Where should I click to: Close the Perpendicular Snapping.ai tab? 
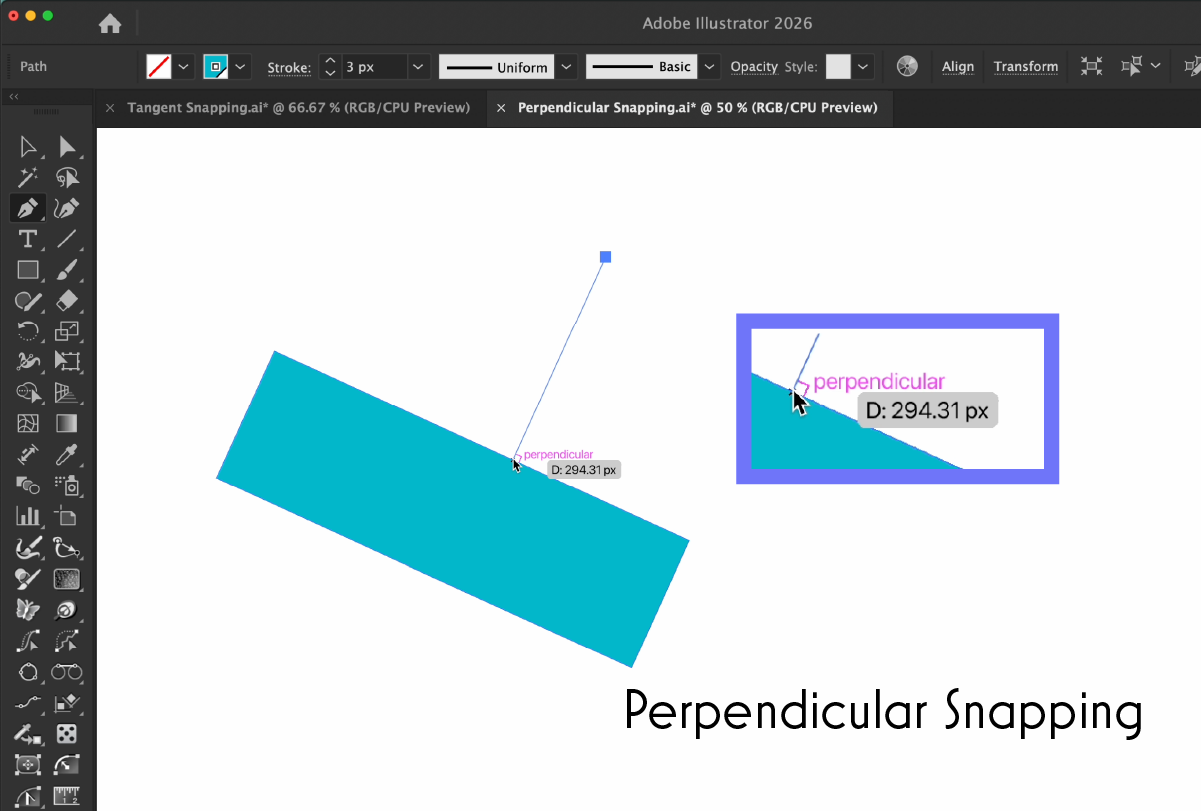[x=502, y=108]
